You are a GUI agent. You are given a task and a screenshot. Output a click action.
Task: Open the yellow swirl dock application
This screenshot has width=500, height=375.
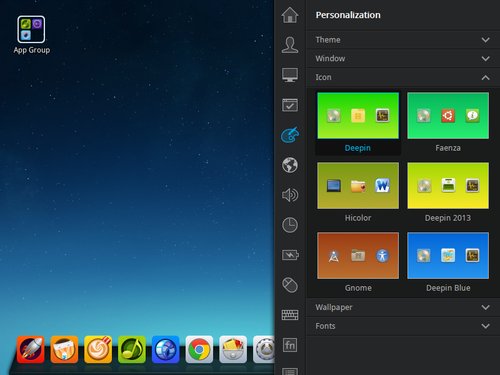click(x=98, y=349)
